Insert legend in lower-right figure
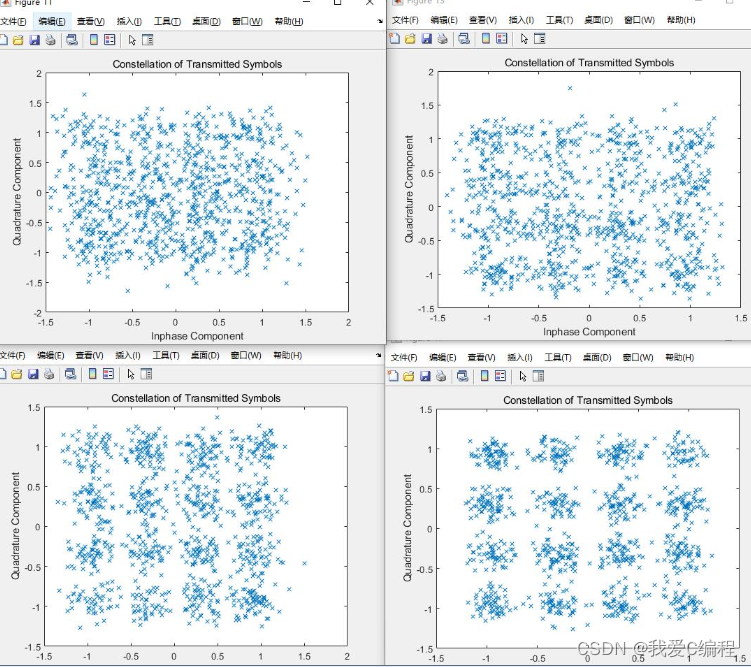 point(501,376)
